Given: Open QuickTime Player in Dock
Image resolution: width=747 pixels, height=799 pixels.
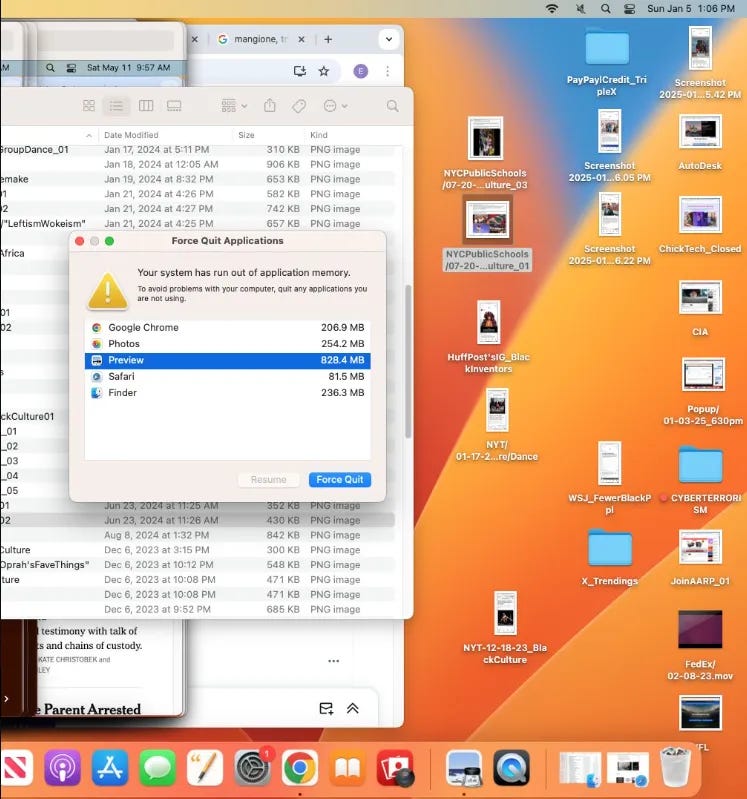Looking at the screenshot, I should [x=511, y=767].
